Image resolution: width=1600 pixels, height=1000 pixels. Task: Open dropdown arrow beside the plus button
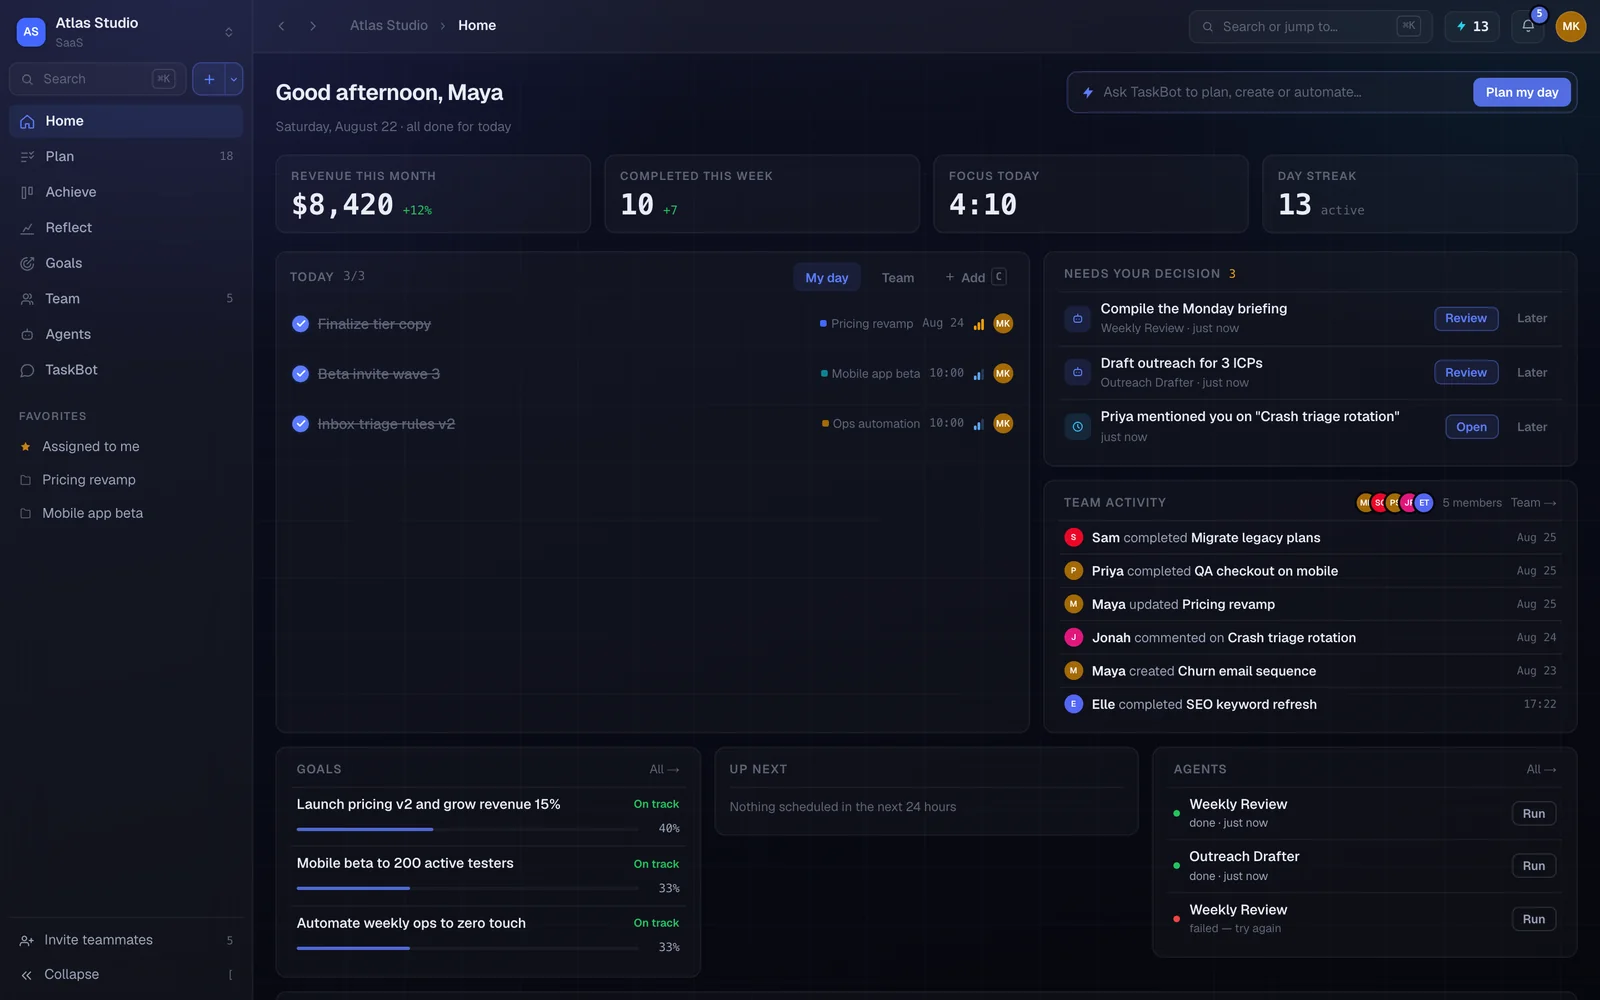click(234, 79)
